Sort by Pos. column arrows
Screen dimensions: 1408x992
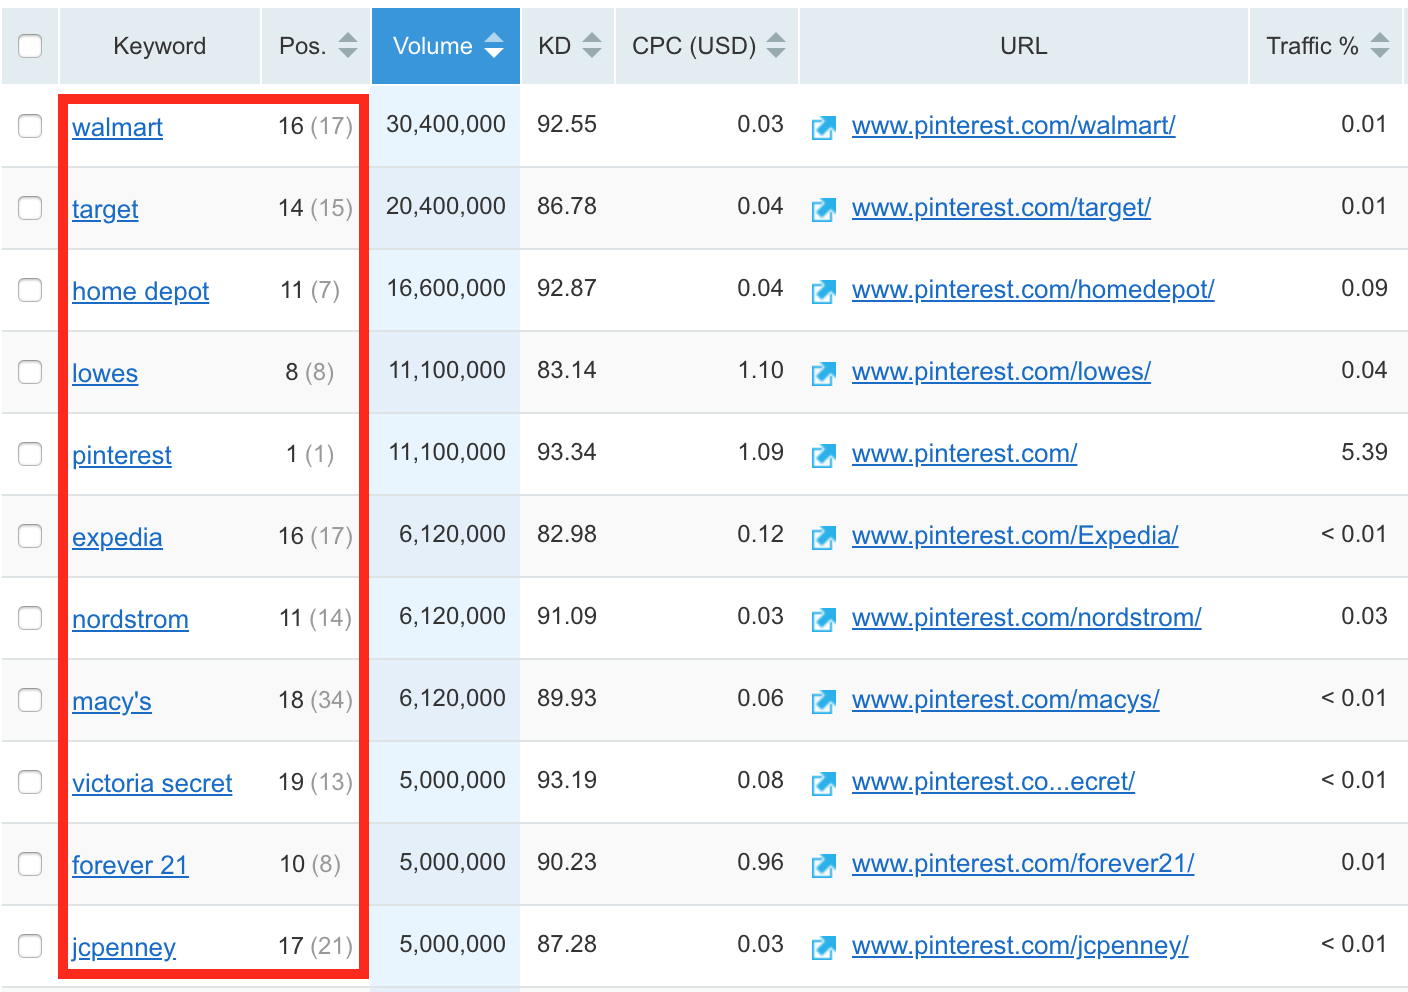348,46
